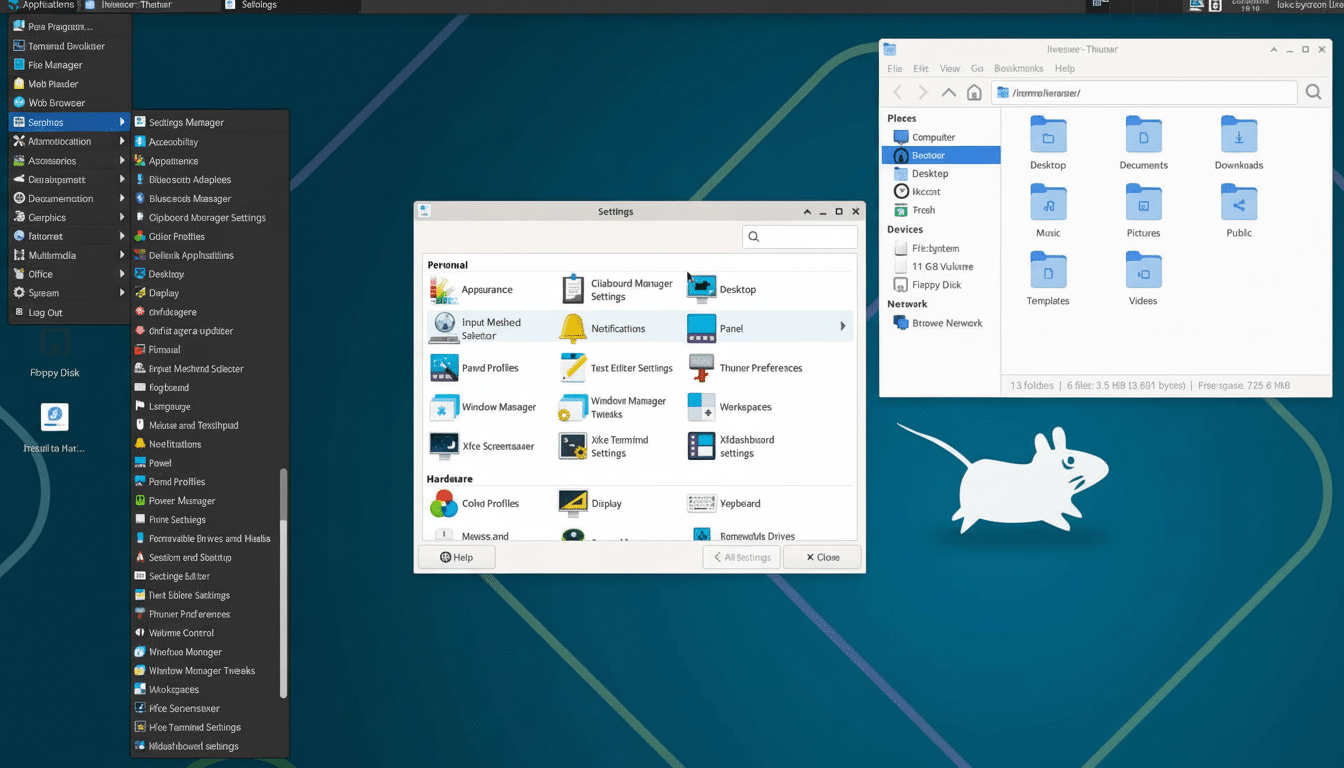The width and height of the screenshot is (1344, 768).
Task: Open Color Profiles settings
Action: (489, 503)
